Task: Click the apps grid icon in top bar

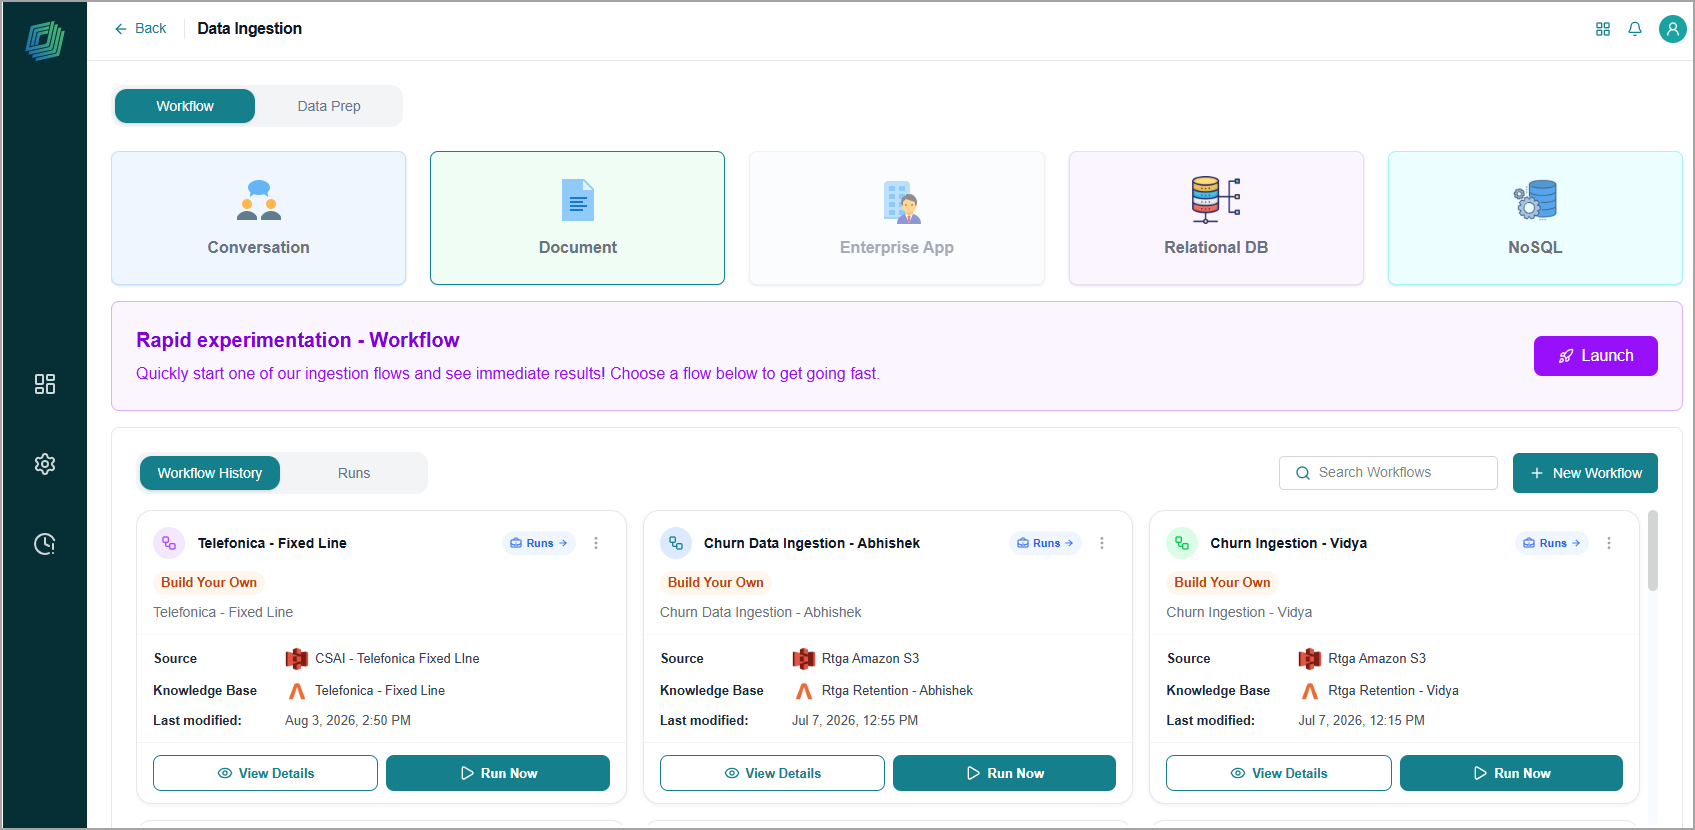Action: pos(1603,29)
